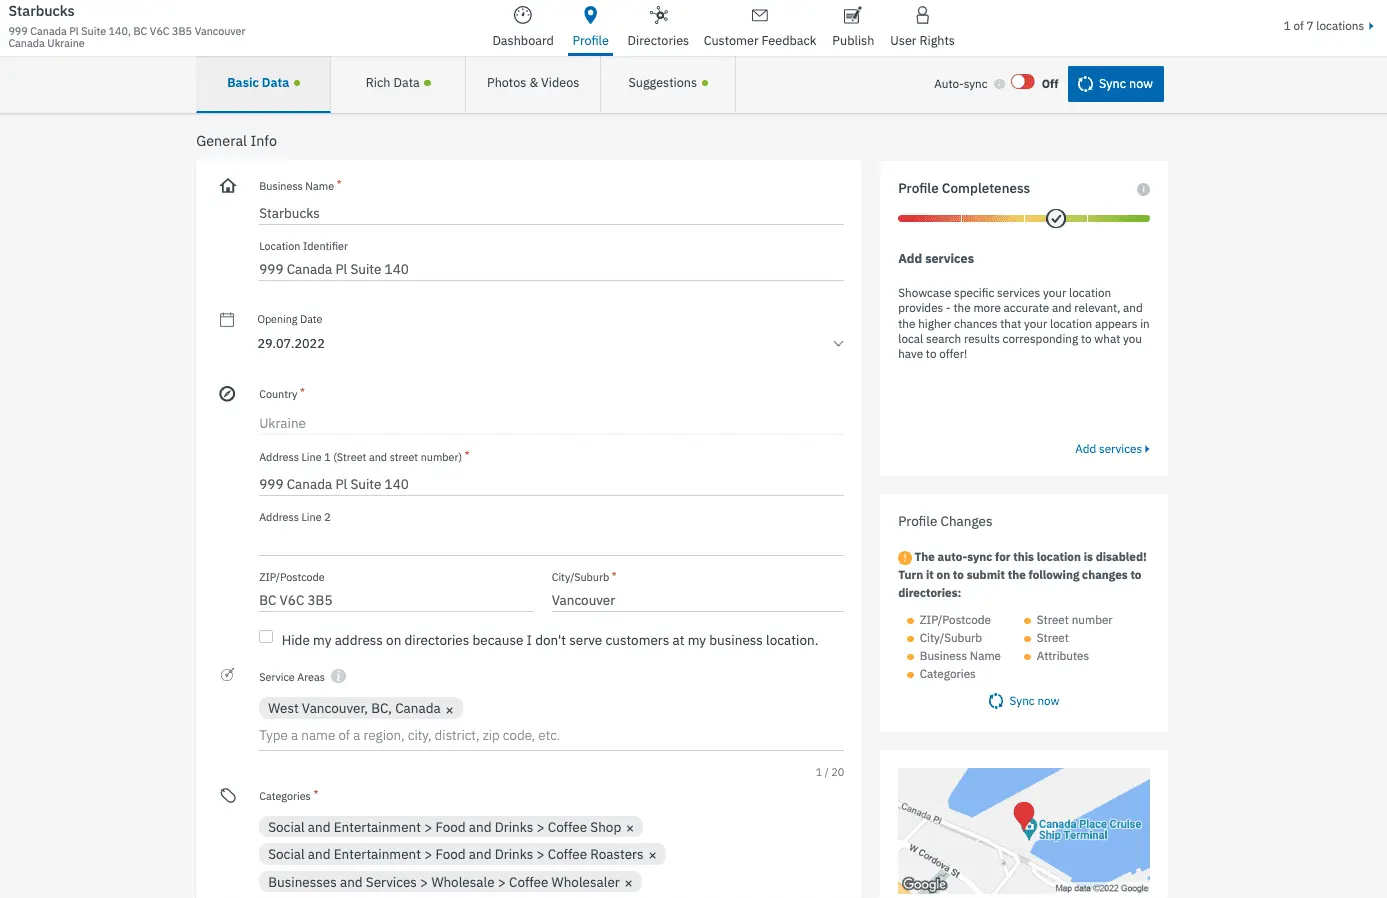Click the blue Sync now button
Viewport: 1387px width, 898px height.
(1116, 84)
